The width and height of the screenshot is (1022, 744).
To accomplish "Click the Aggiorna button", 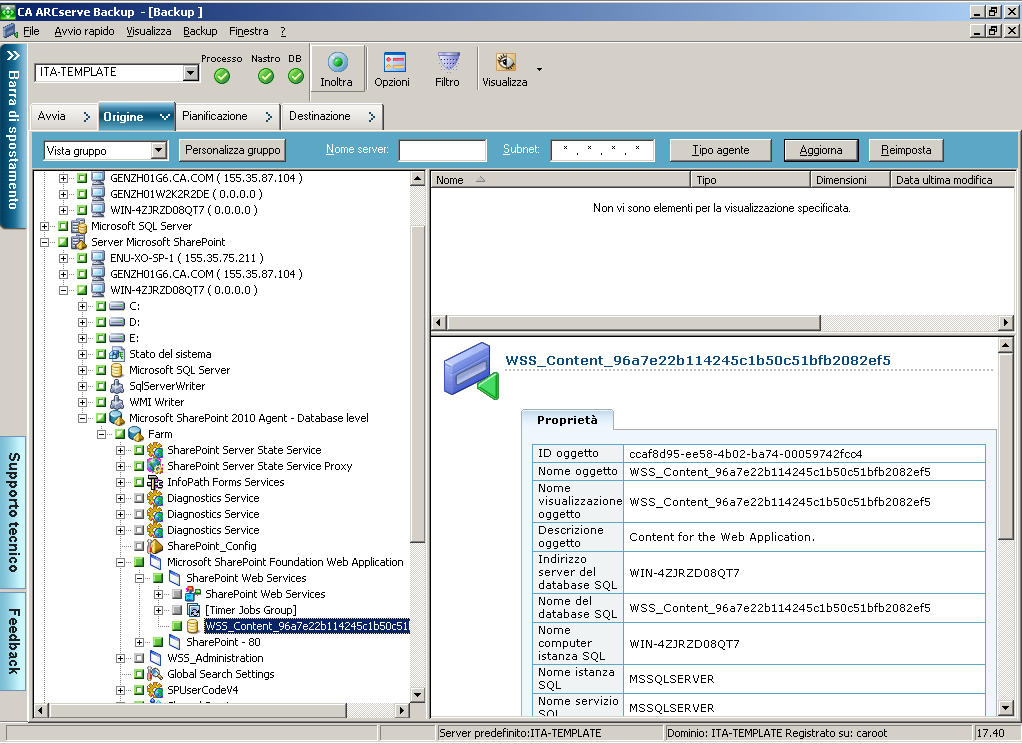I will point(820,150).
